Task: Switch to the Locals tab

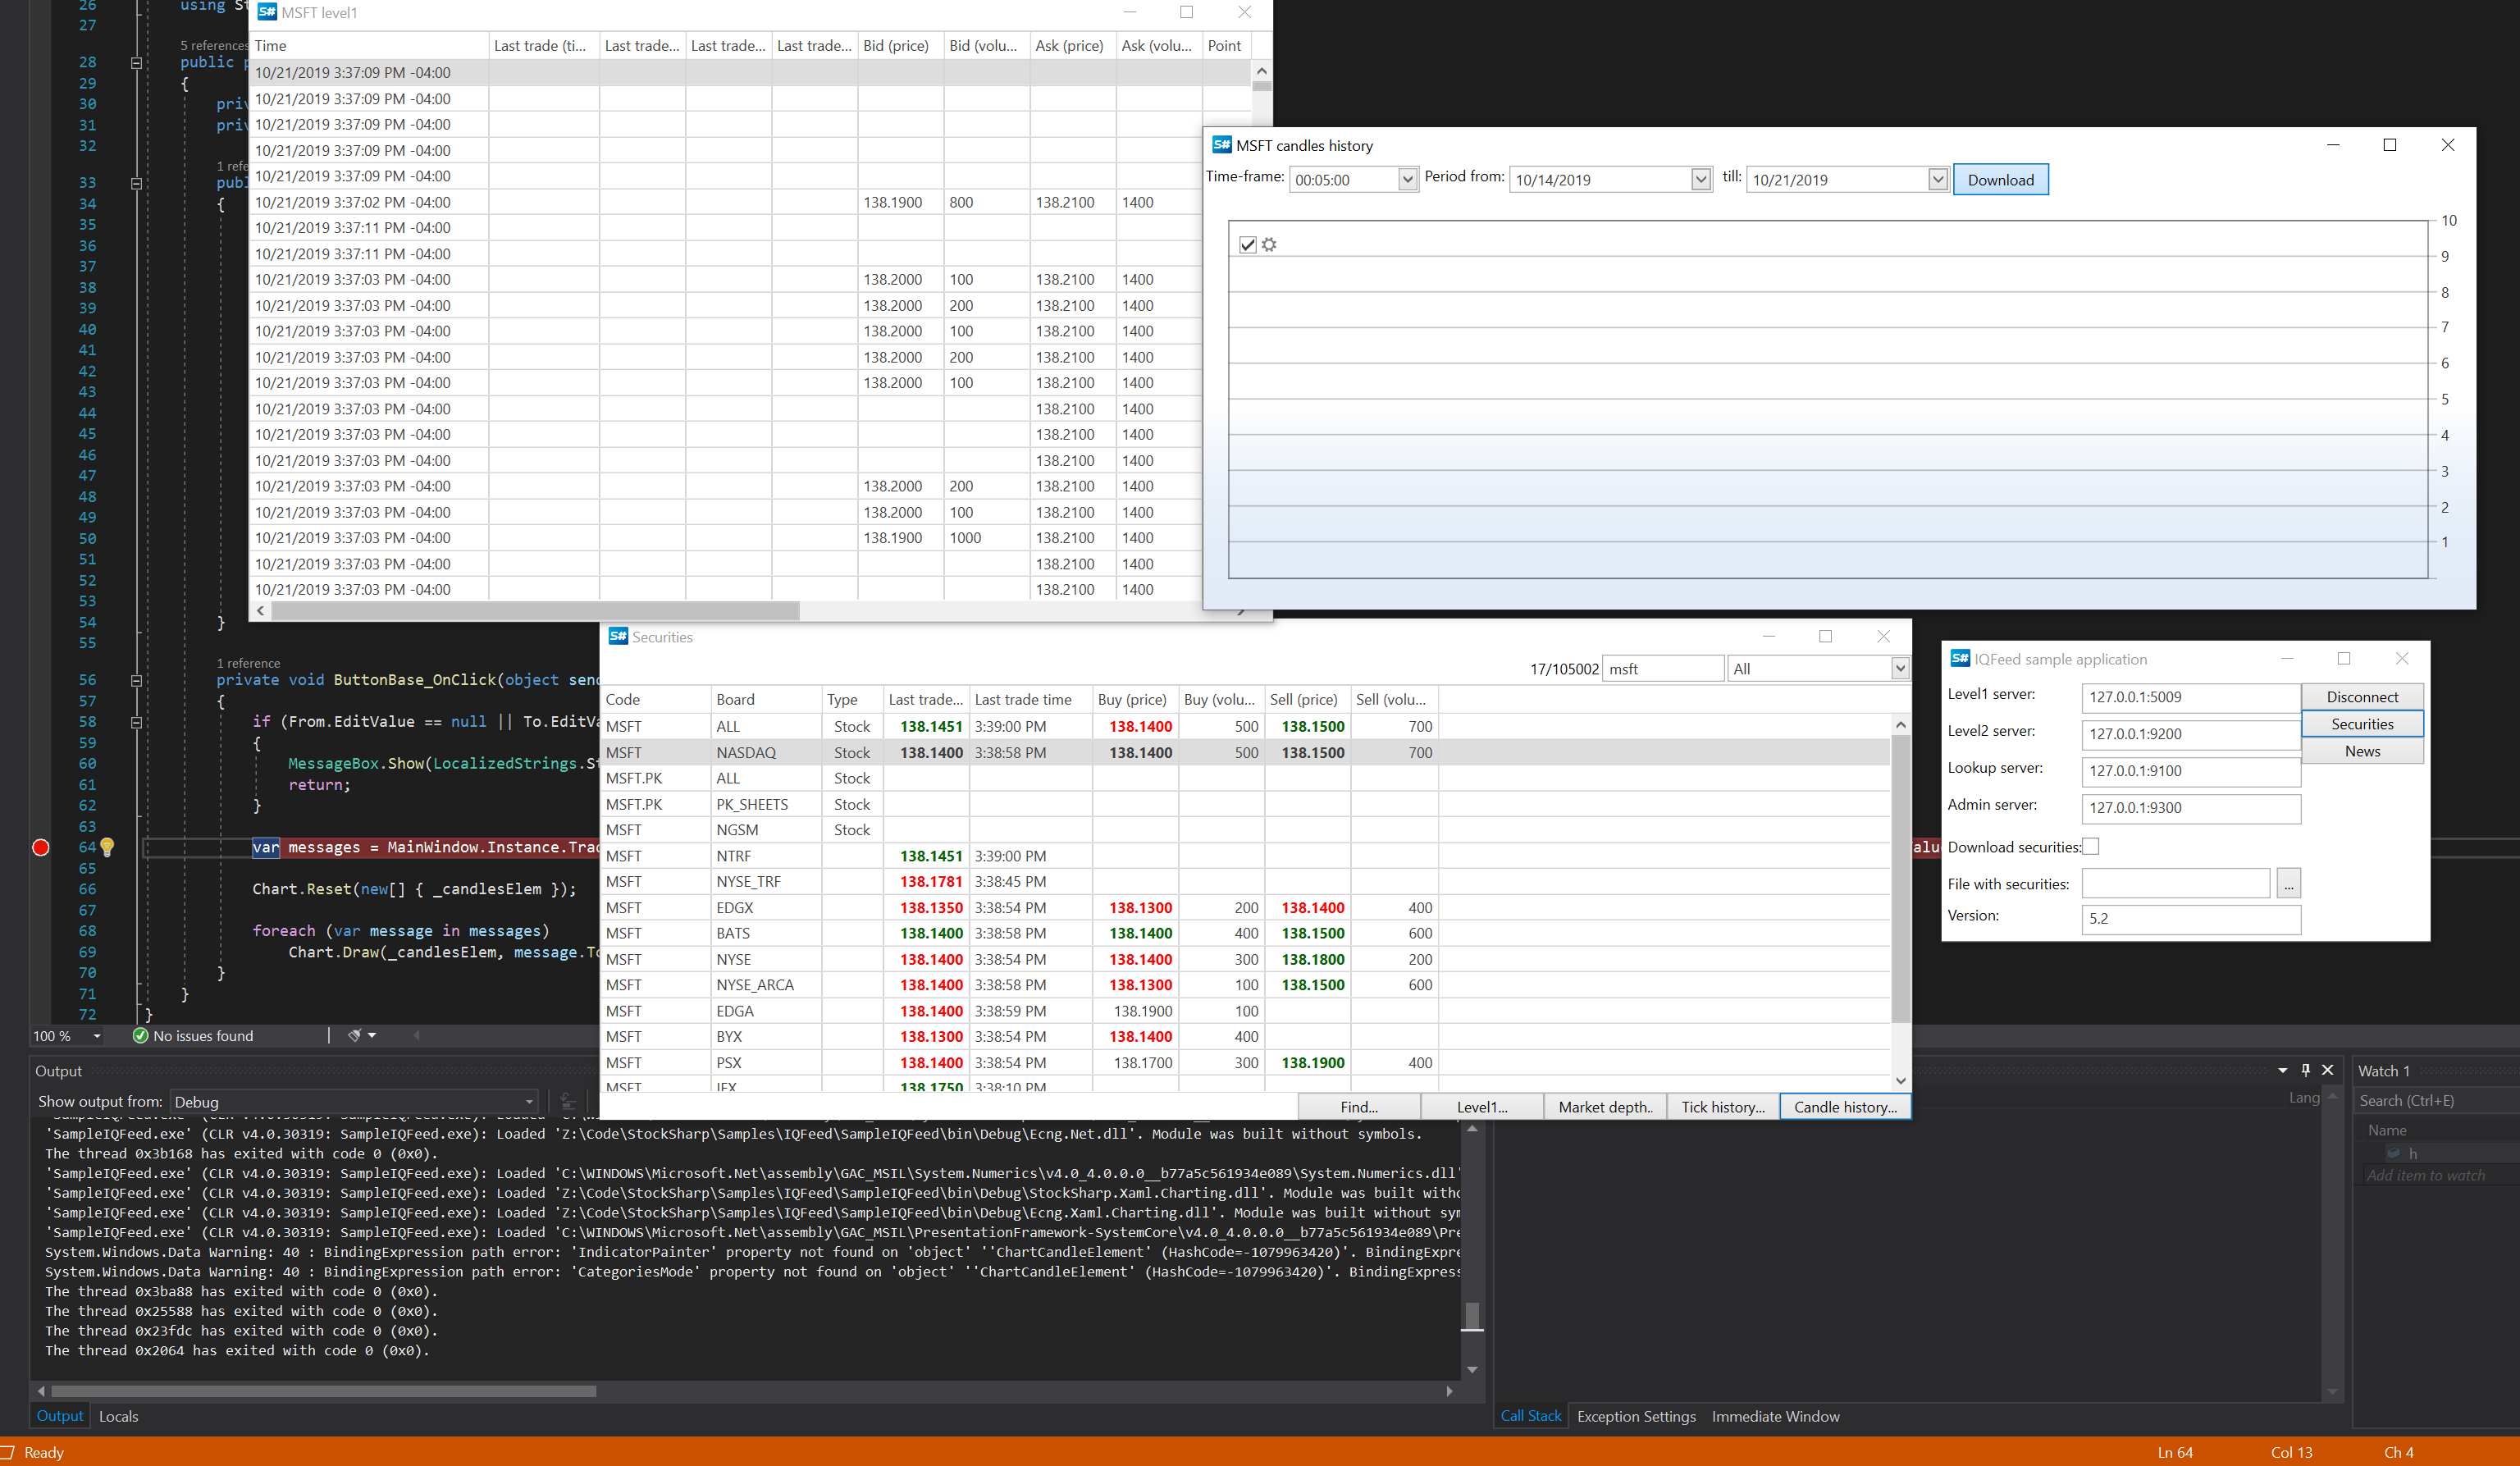Action: click(118, 1415)
